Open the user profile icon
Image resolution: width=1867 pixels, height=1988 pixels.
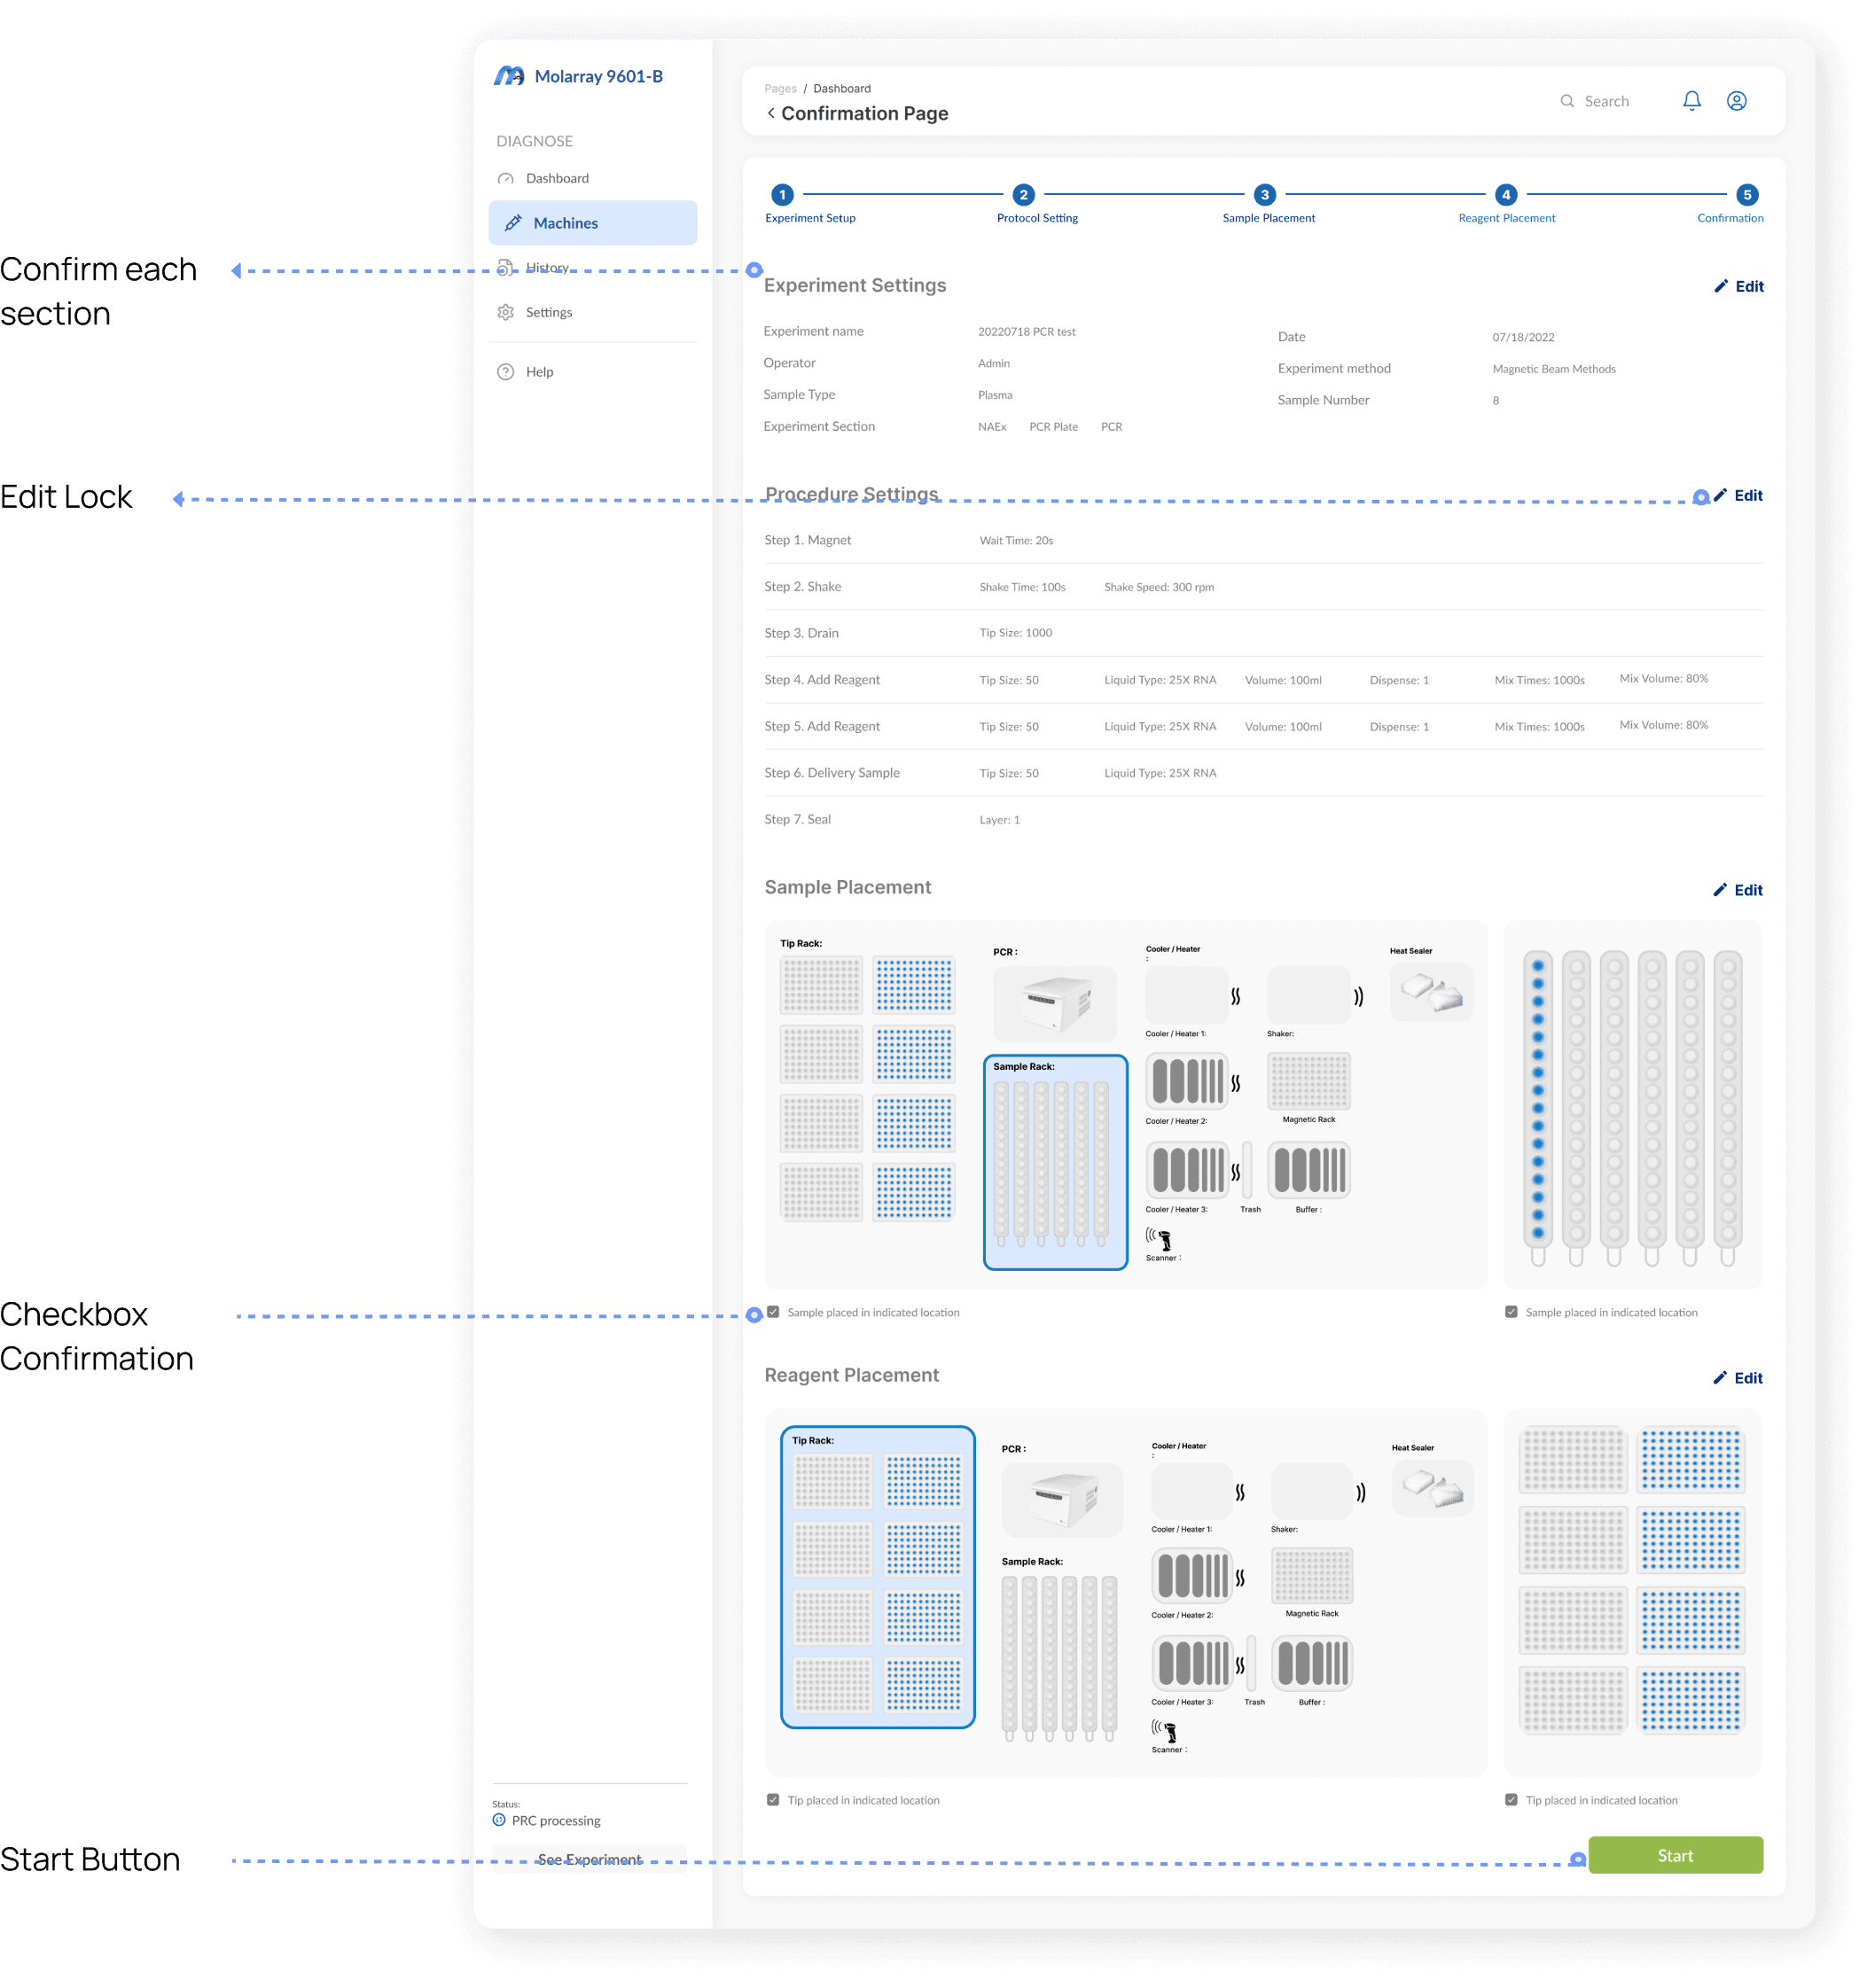click(x=1736, y=101)
